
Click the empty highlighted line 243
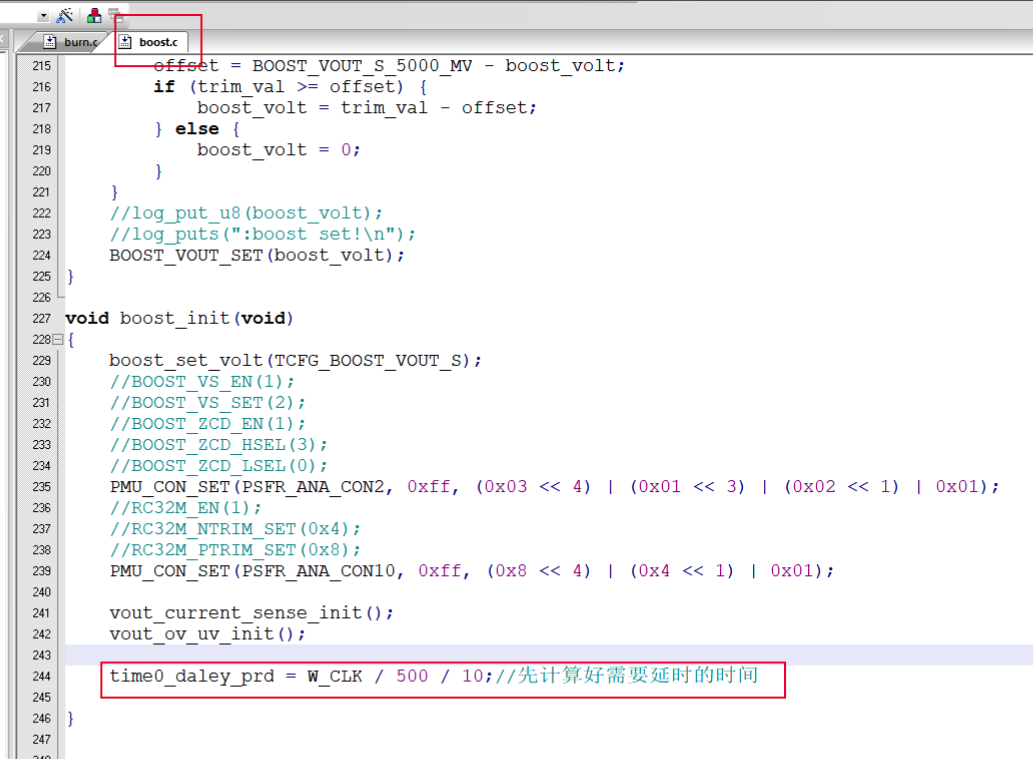click(549, 655)
